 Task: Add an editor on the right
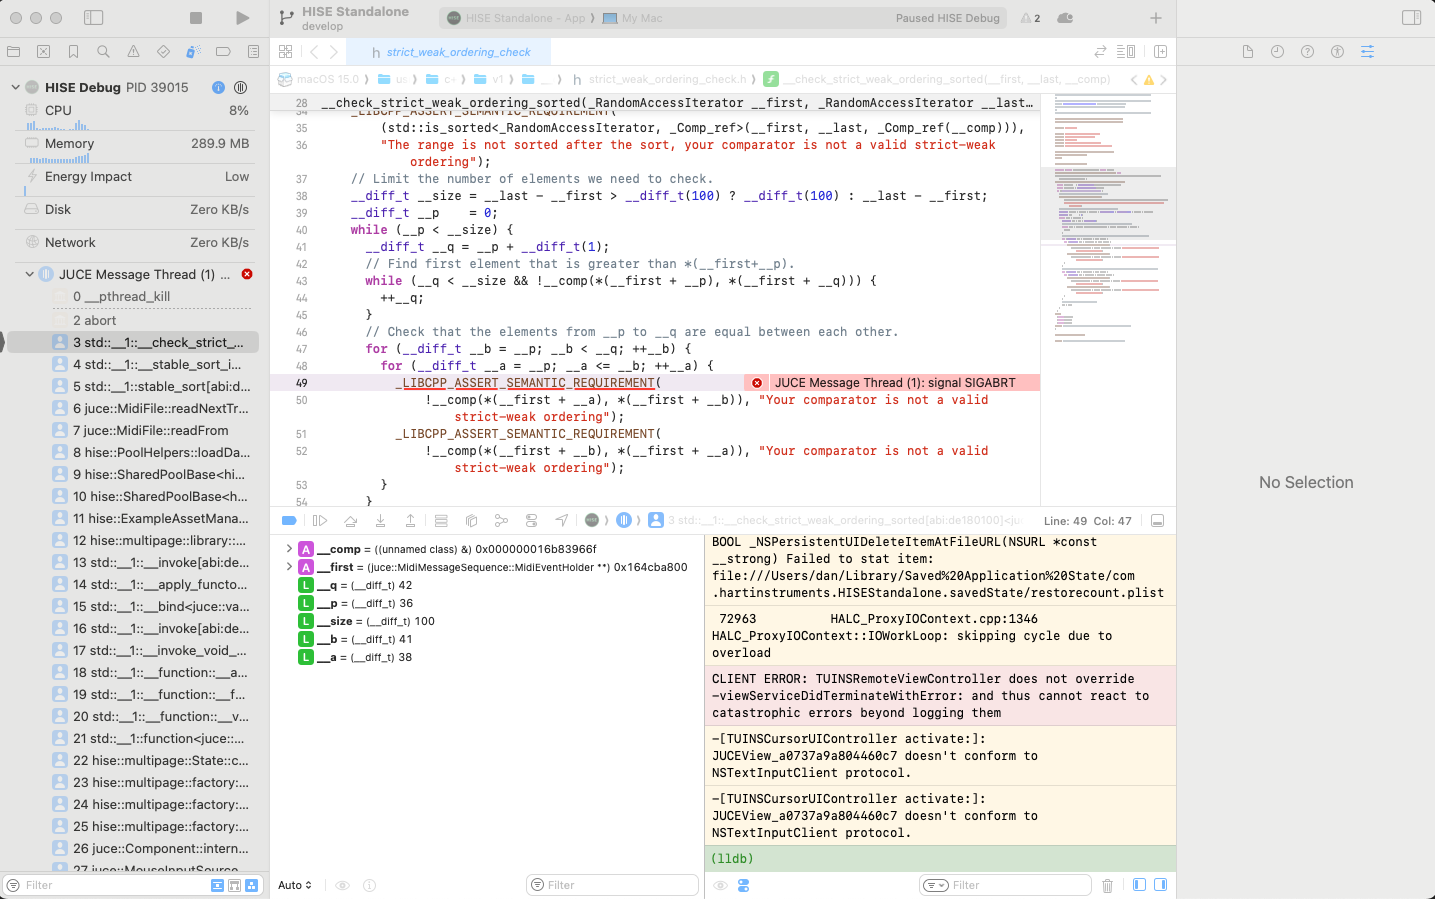[x=1161, y=52]
